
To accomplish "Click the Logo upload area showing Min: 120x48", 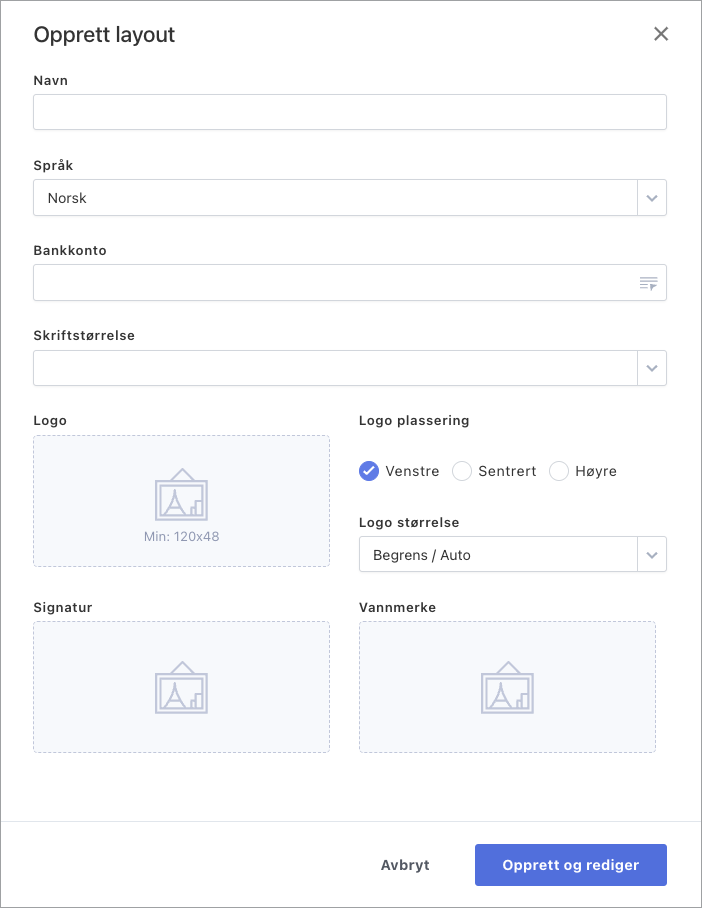I will click(x=181, y=501).
